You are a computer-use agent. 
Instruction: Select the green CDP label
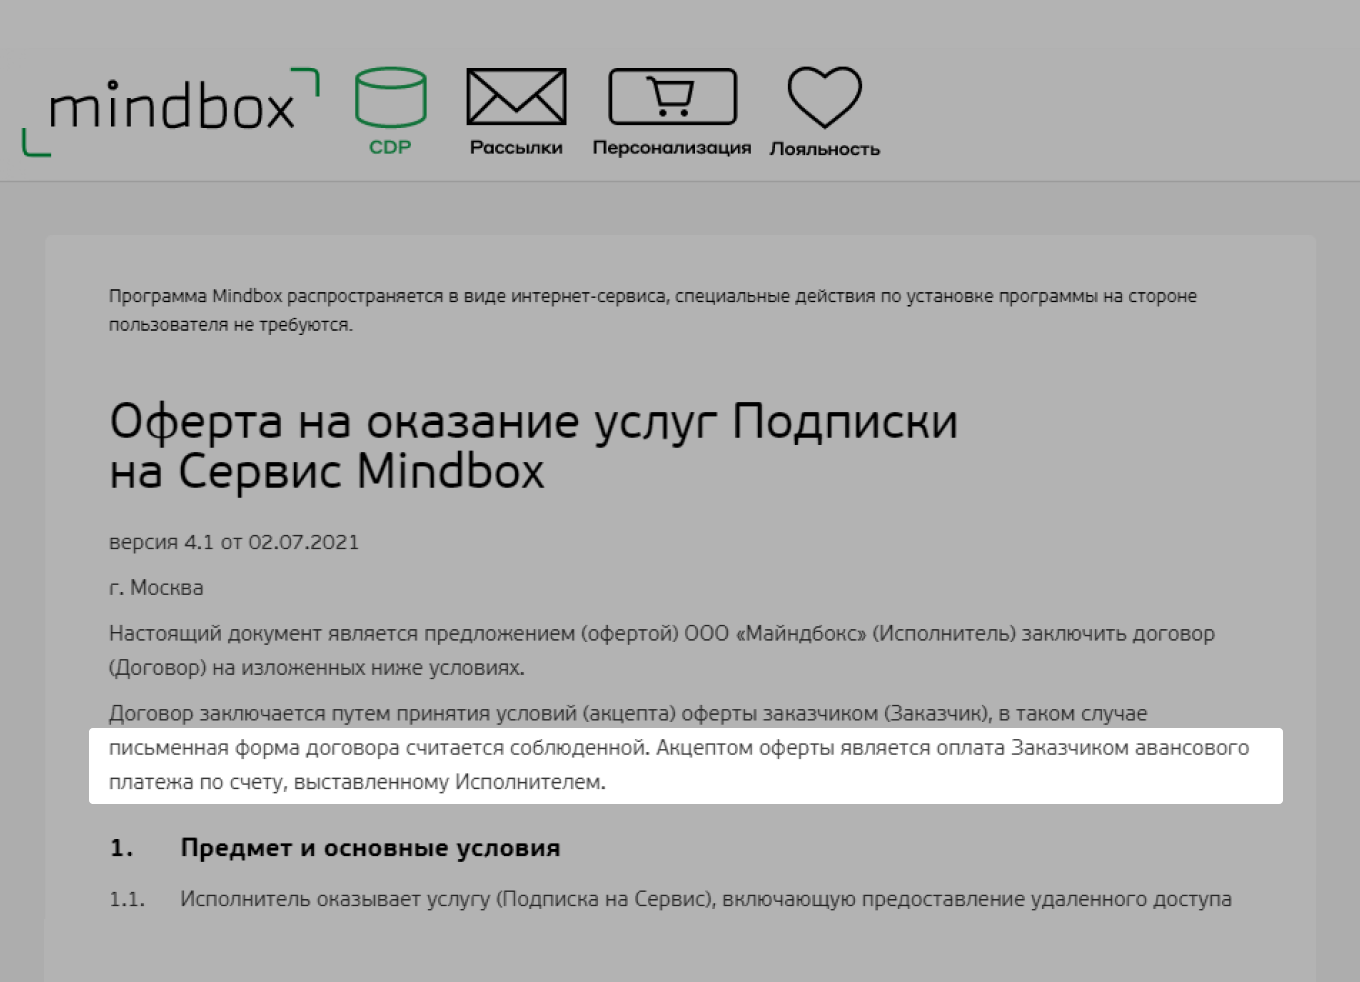tap(390, 147)
